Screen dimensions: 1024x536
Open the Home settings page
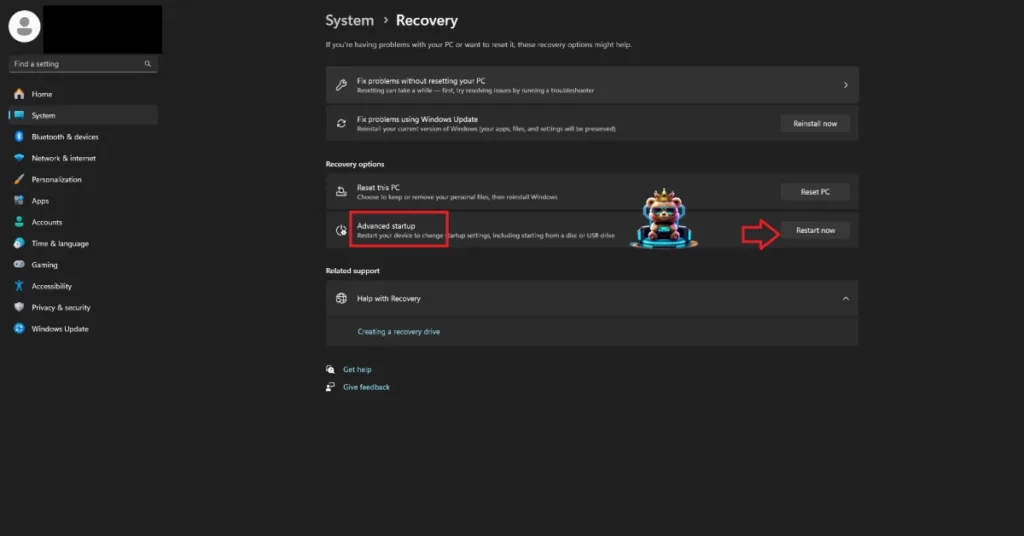pyautogui.click(x=83, y=94)
